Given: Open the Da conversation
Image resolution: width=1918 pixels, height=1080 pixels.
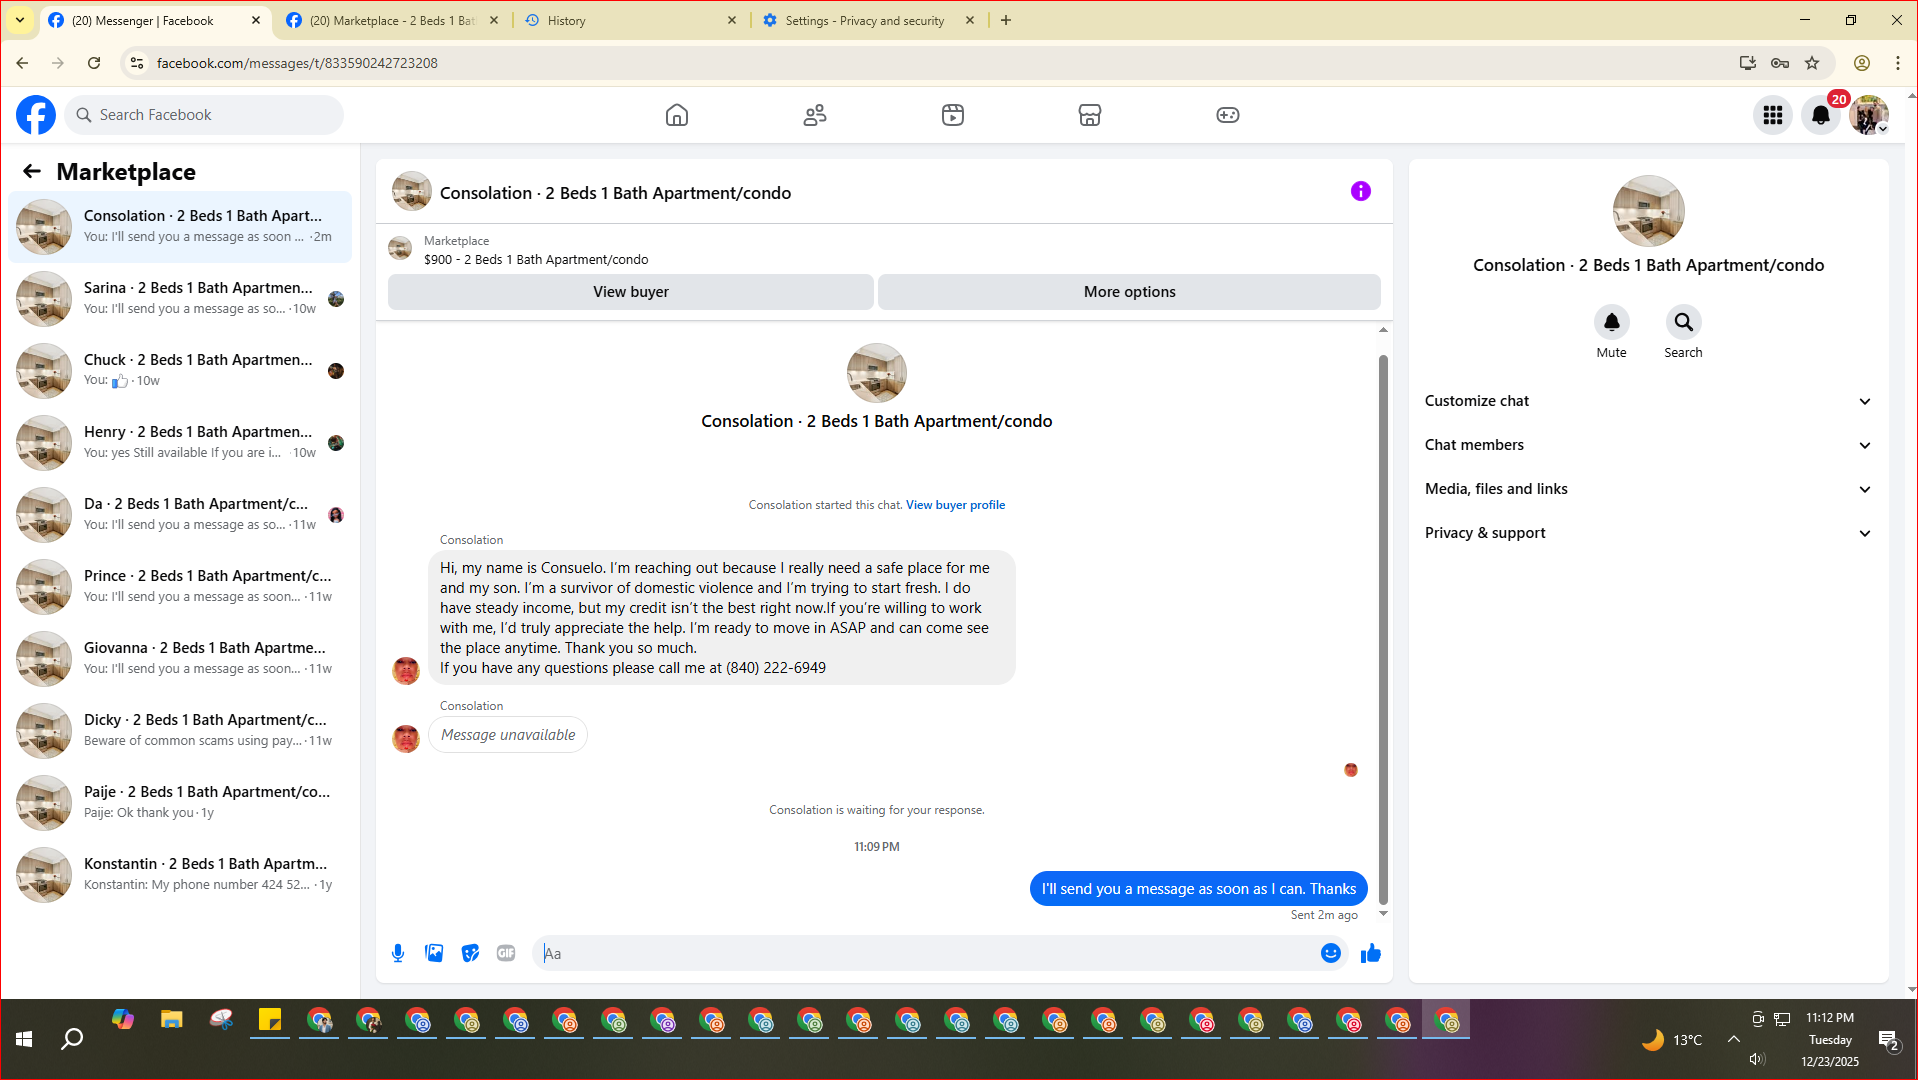Looking at the screenshot, I should 180,514.
